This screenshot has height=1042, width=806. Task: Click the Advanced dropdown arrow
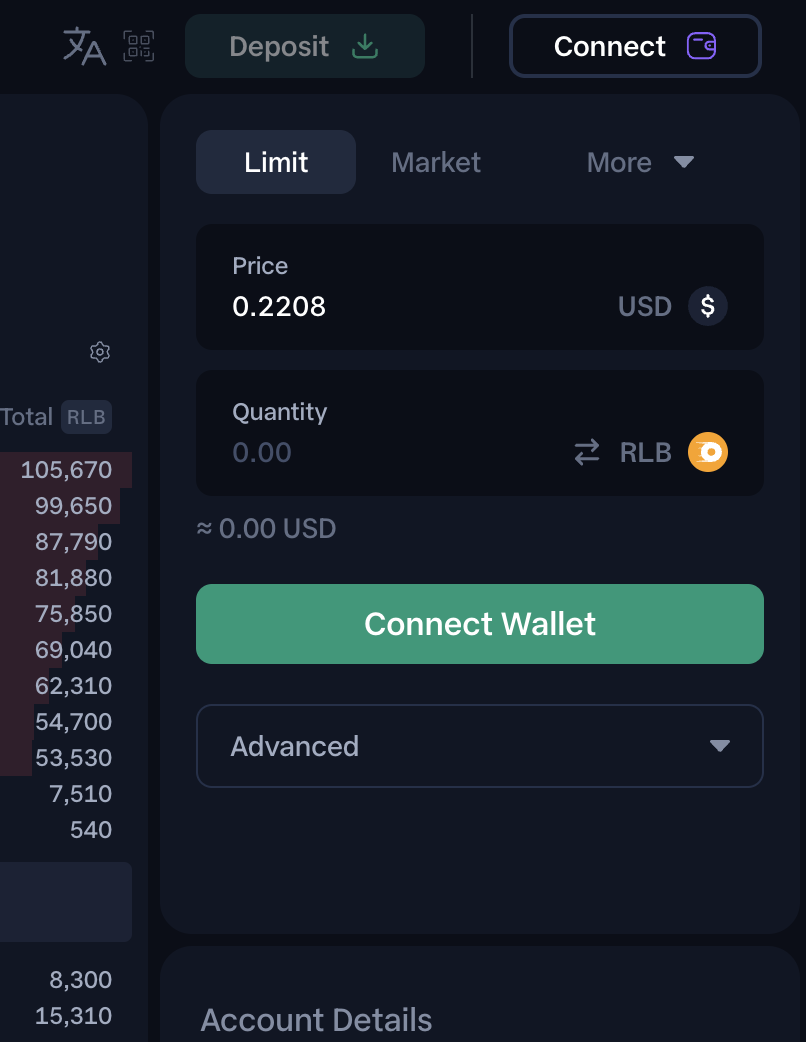(719, 746)
